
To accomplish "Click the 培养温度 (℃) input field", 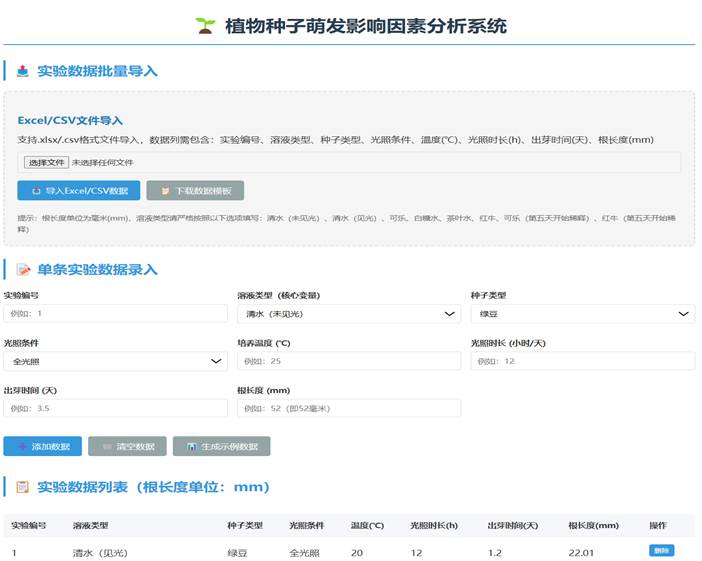I will coord(349,361).
